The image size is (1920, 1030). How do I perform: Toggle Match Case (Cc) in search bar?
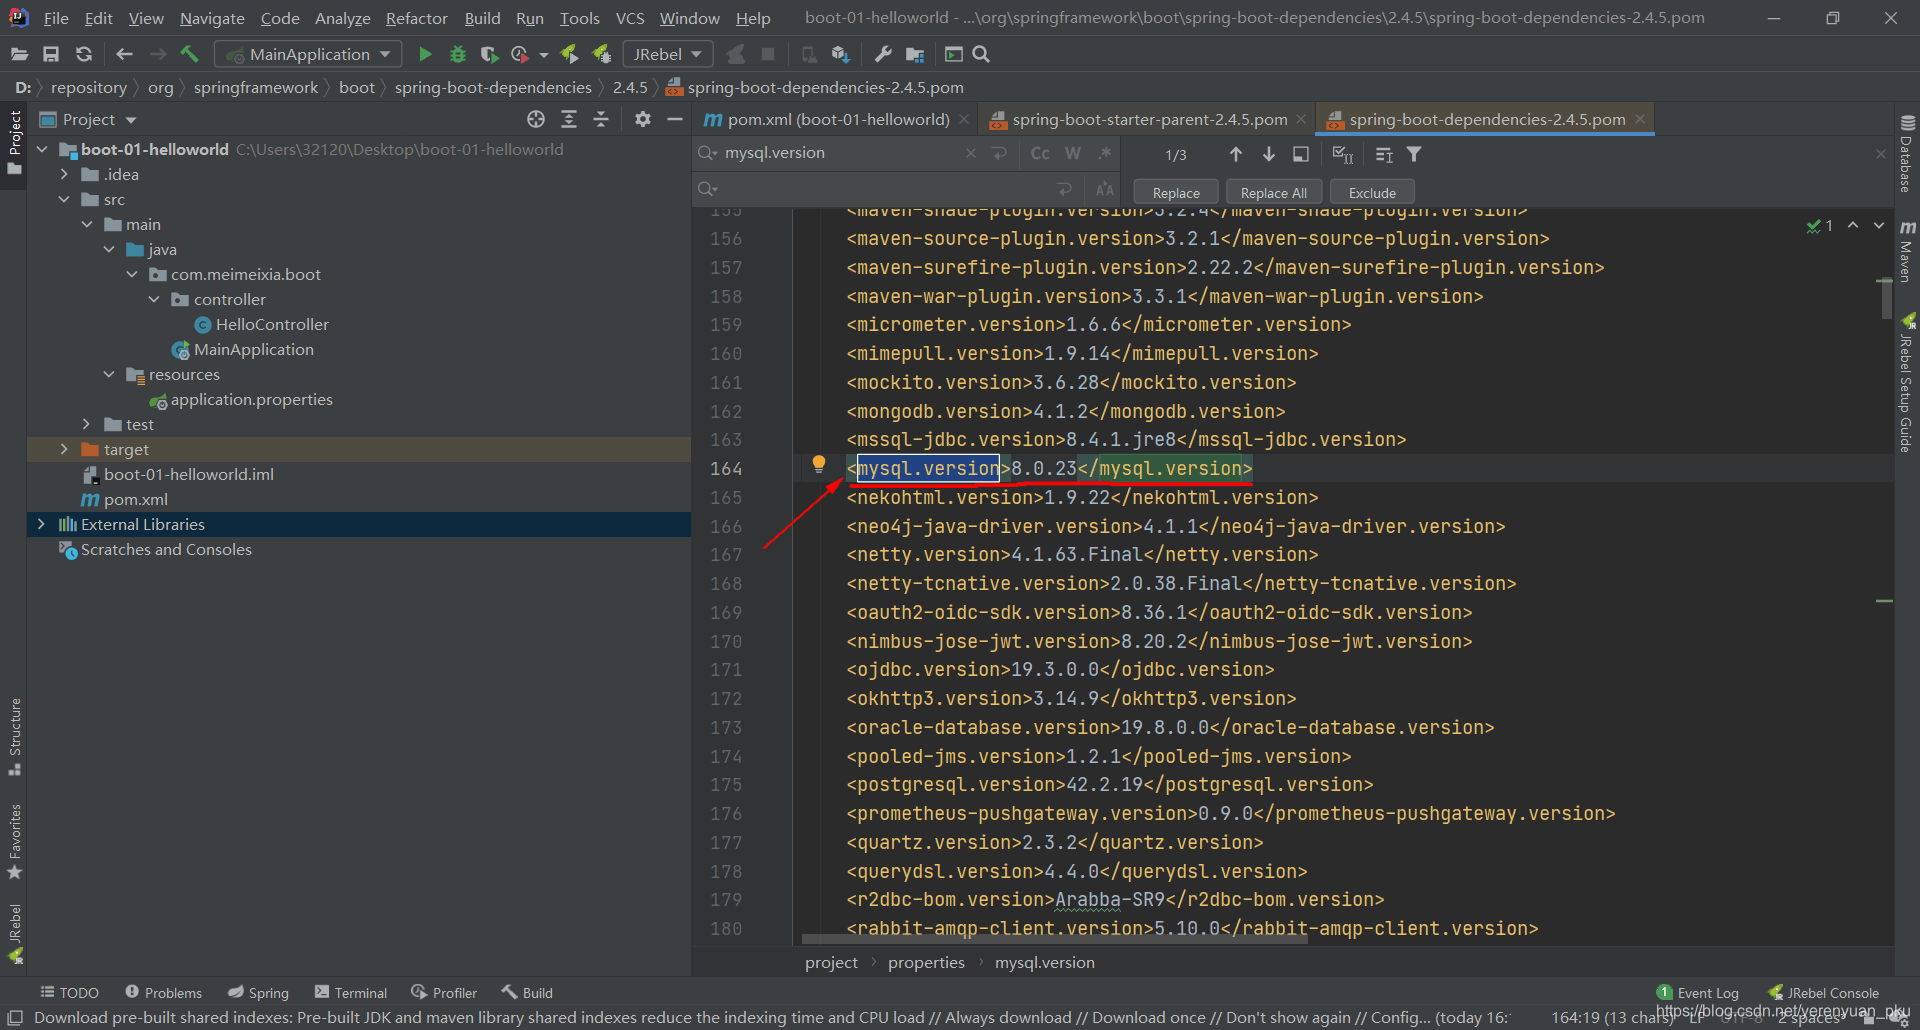1040,153
